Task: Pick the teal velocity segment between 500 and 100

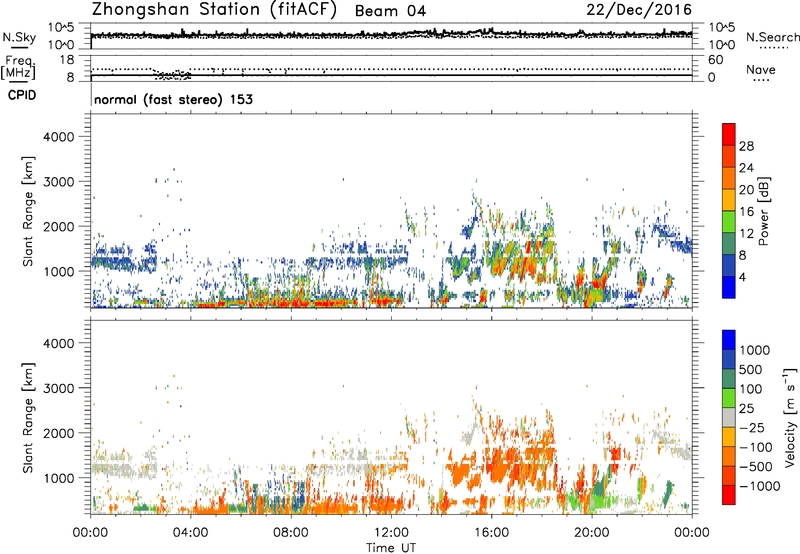Action: [729, 379]
